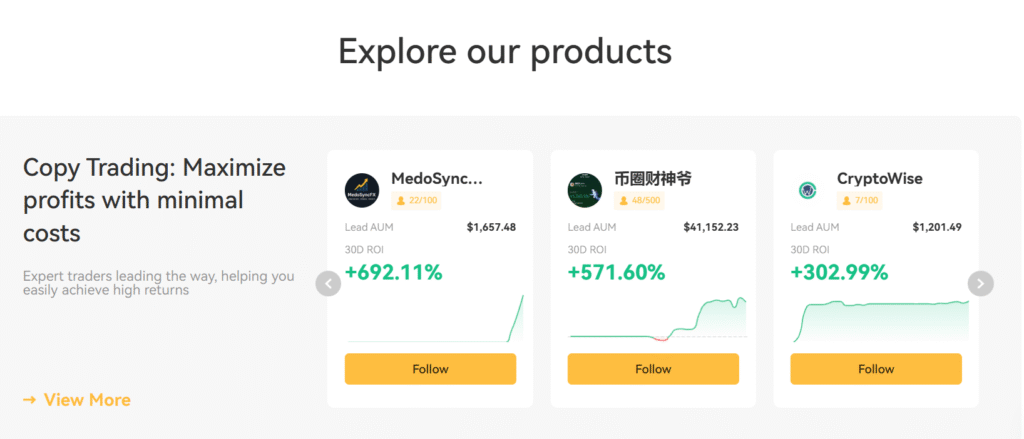Click the MedoSync ROI chart
The image size is (1024, 439).
(432, 320)
